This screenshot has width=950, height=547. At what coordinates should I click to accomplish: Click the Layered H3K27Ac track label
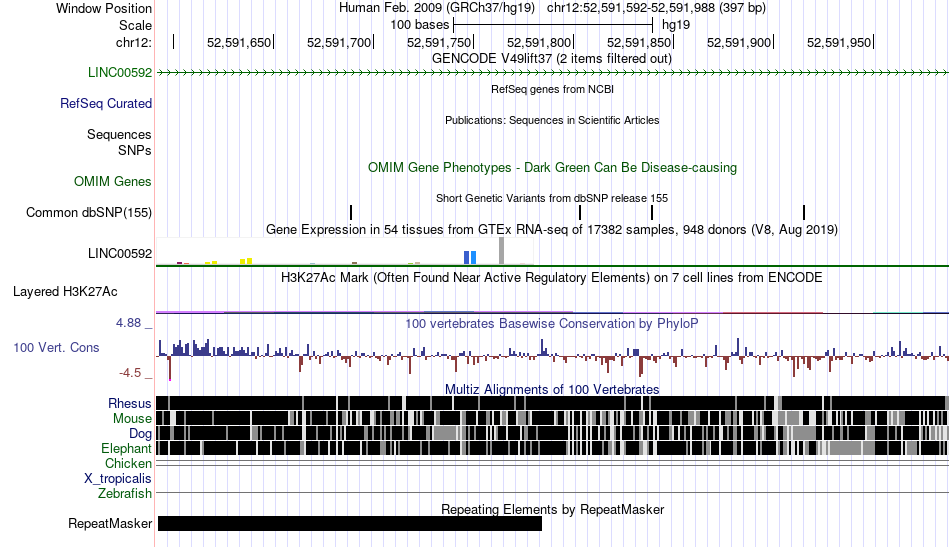coord(65,291)
